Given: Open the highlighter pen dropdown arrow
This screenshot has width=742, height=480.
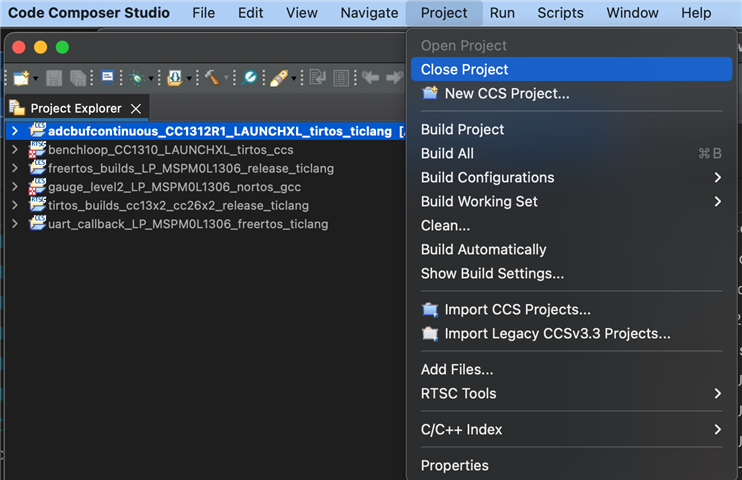Looking at the screenshot, I should (x=293, y=78).
